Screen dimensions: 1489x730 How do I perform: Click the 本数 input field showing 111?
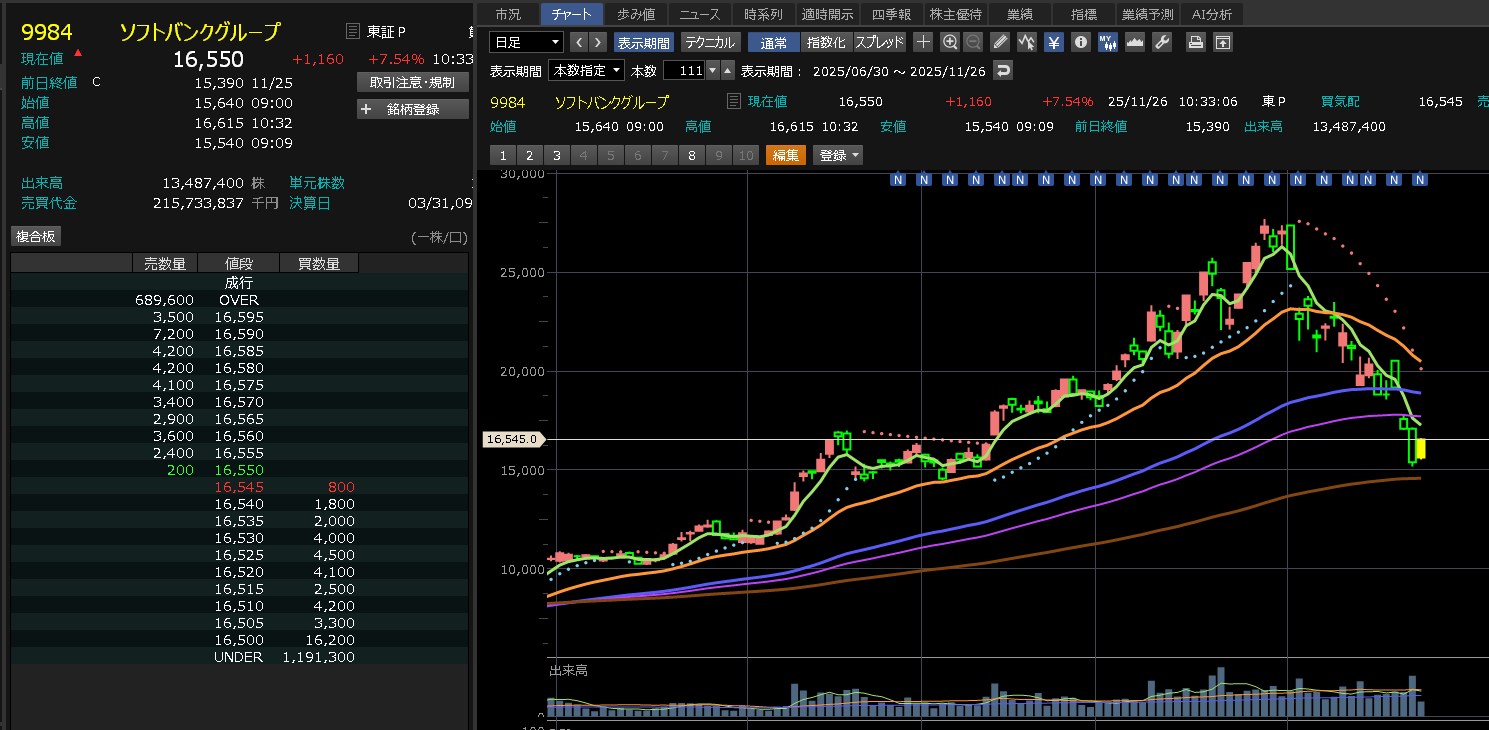(684, 71)
